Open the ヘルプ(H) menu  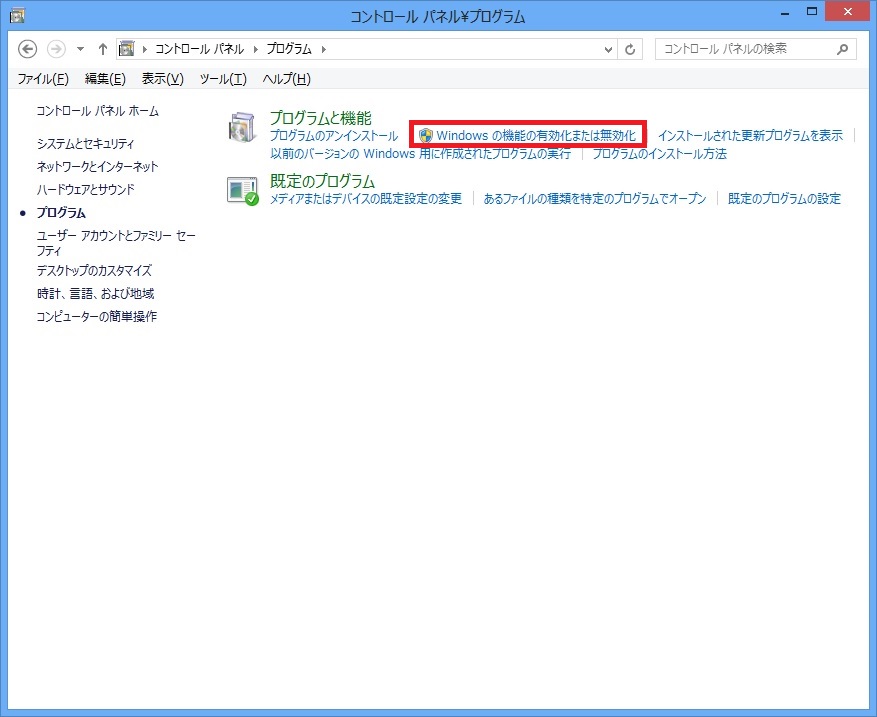[286, 79]
